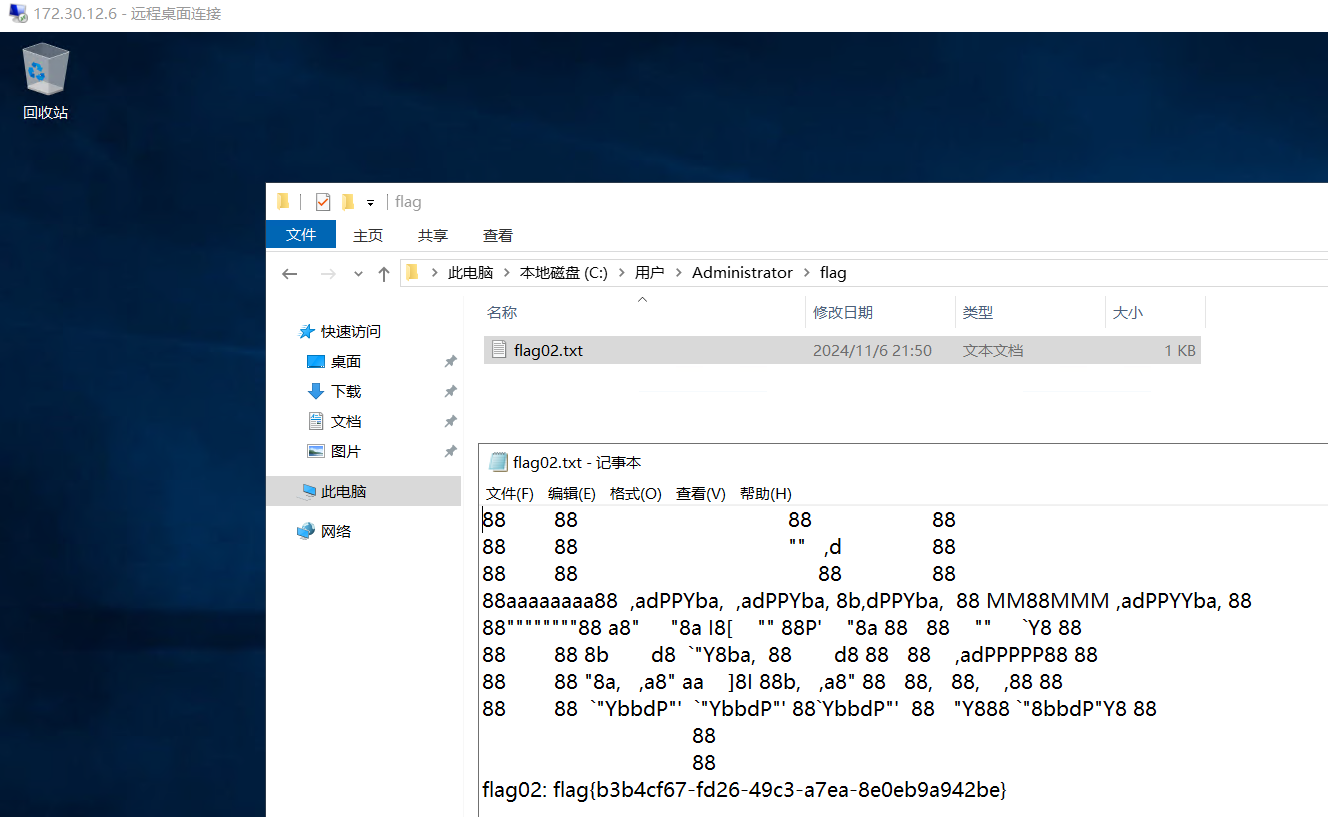Click the 1 KB size cell

[x=1180, y=351]
